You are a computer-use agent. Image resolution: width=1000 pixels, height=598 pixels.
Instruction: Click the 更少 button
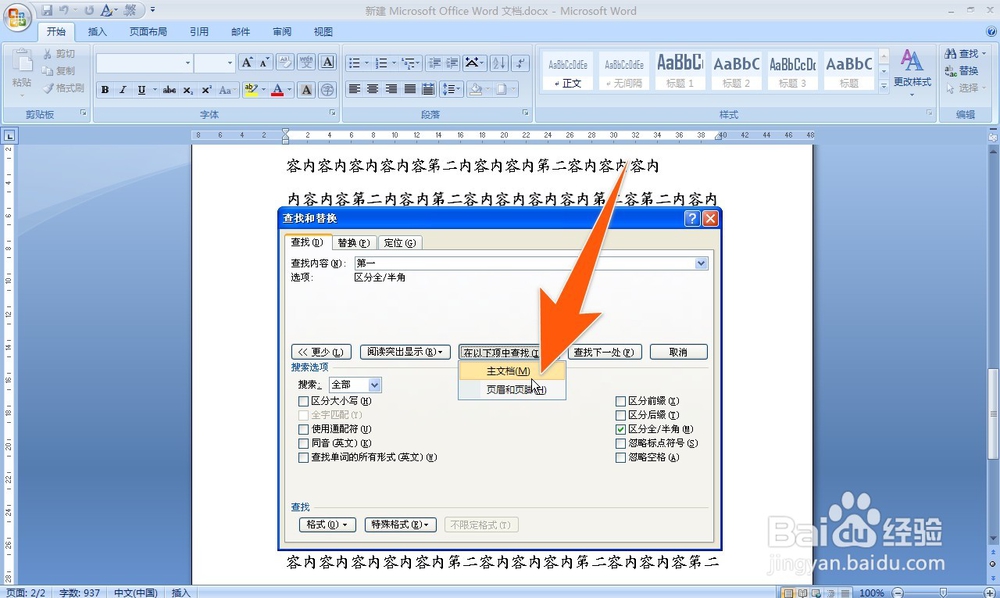click(321, 352)
